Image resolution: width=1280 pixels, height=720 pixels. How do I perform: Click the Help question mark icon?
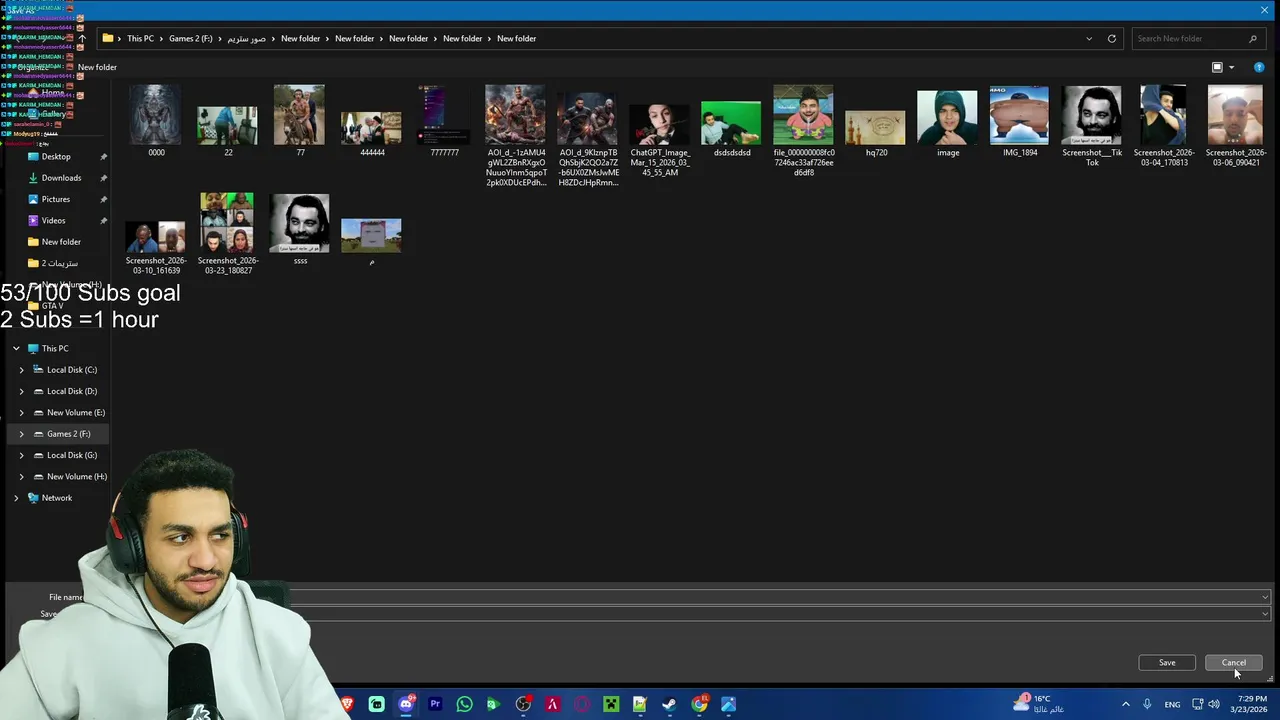click(x=1259, y=67)
